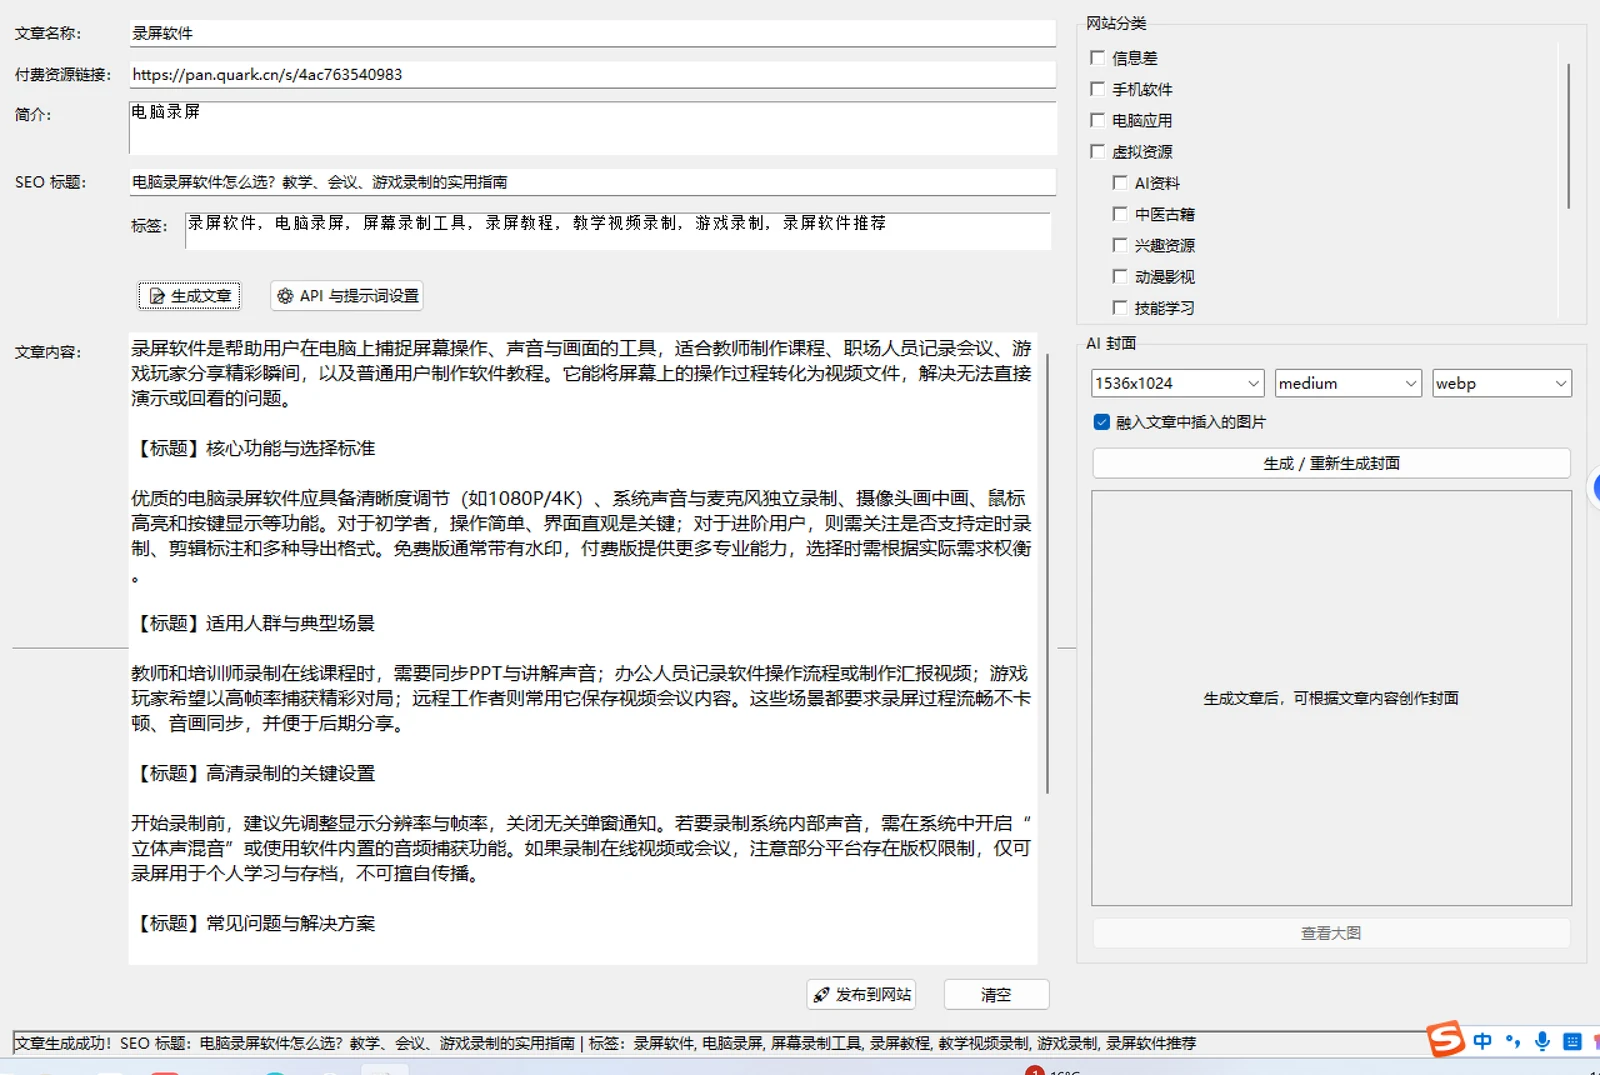Screen dimensions: 1600x1075
Task: Open the 1536x1024 cover size dropdown
Action: [1178, 383]
